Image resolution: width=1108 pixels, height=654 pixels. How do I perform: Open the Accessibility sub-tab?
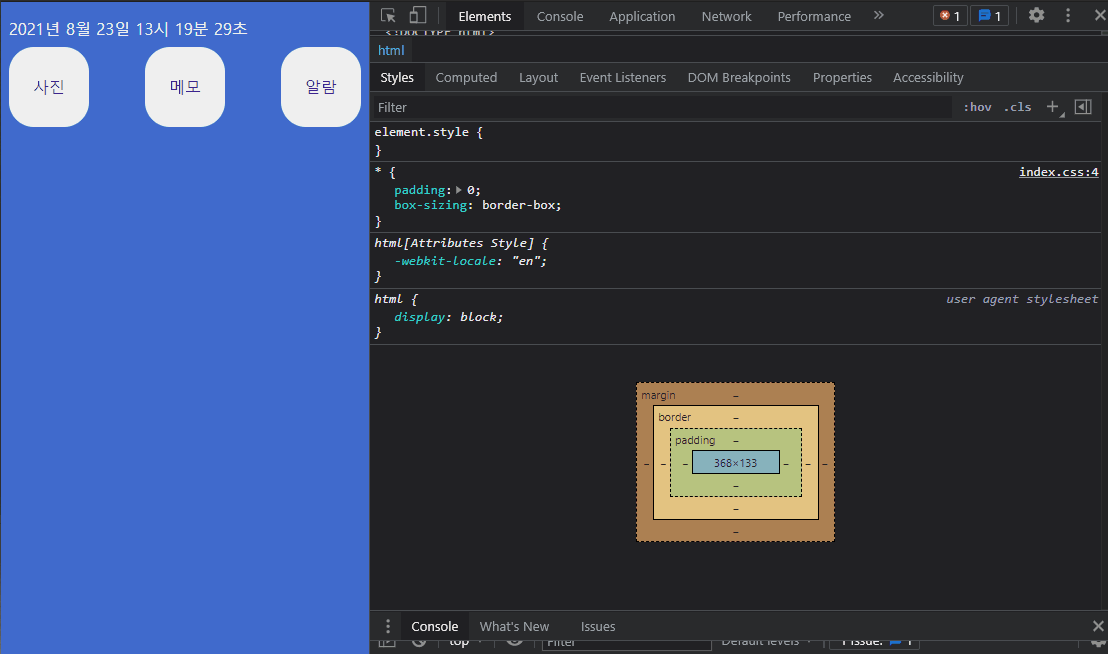point(929,78)
